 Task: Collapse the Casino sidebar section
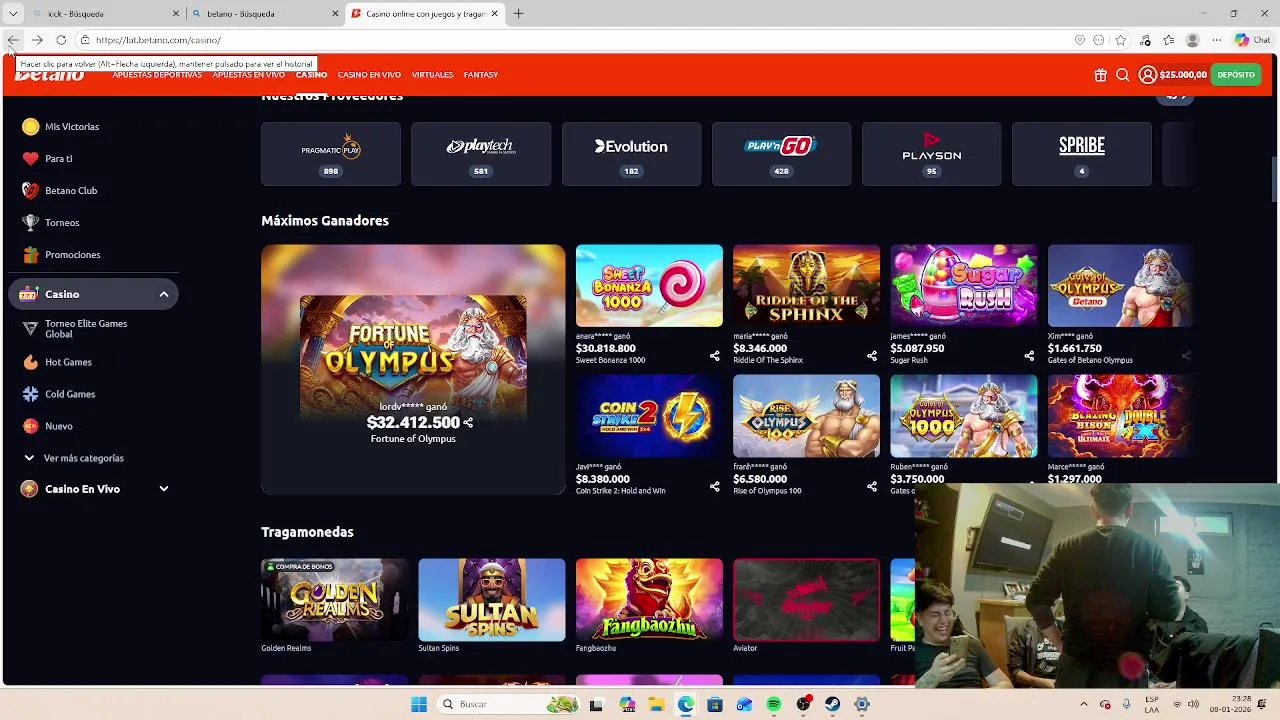point(164,294)
